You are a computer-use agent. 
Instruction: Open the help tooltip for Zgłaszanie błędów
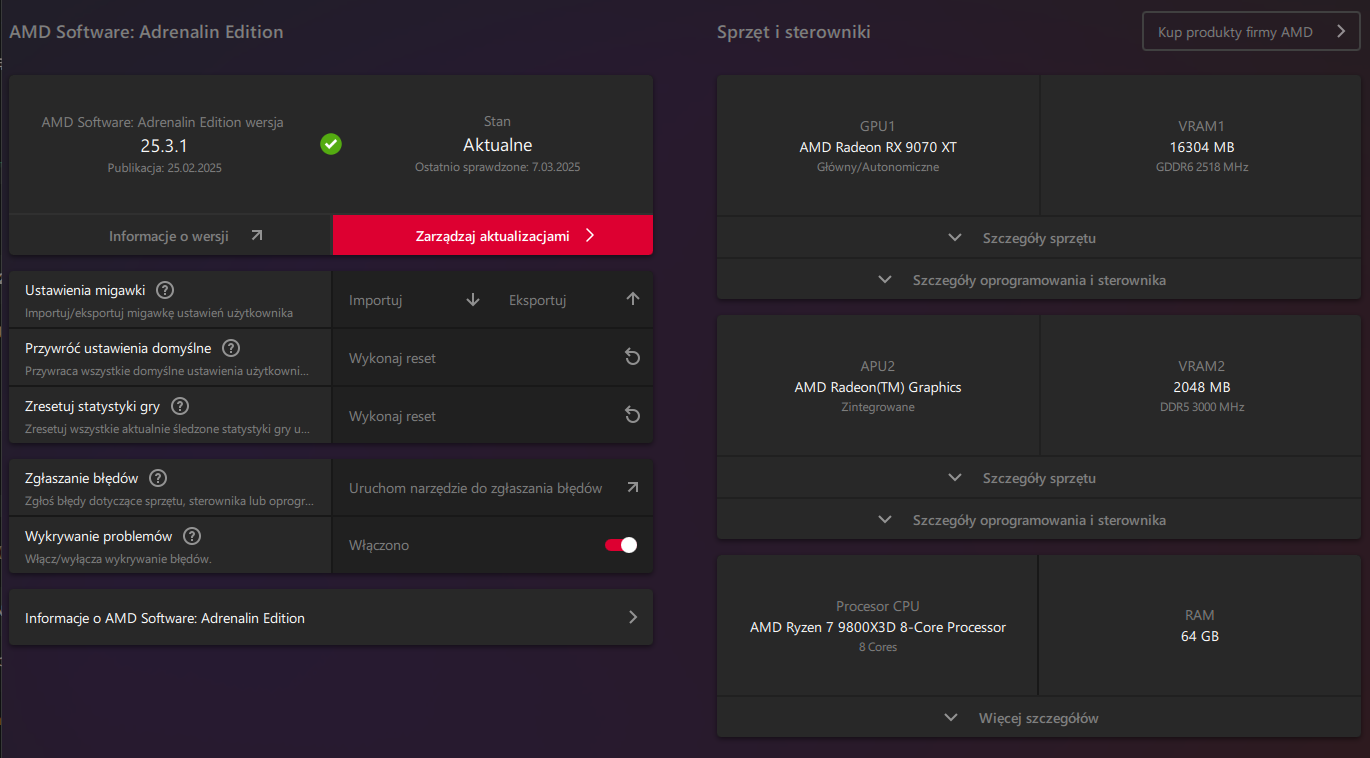(x=158, y=478)
